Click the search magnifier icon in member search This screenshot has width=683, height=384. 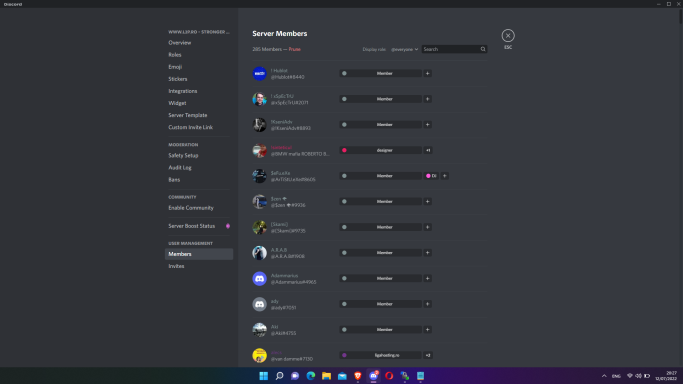click(483, 49)
